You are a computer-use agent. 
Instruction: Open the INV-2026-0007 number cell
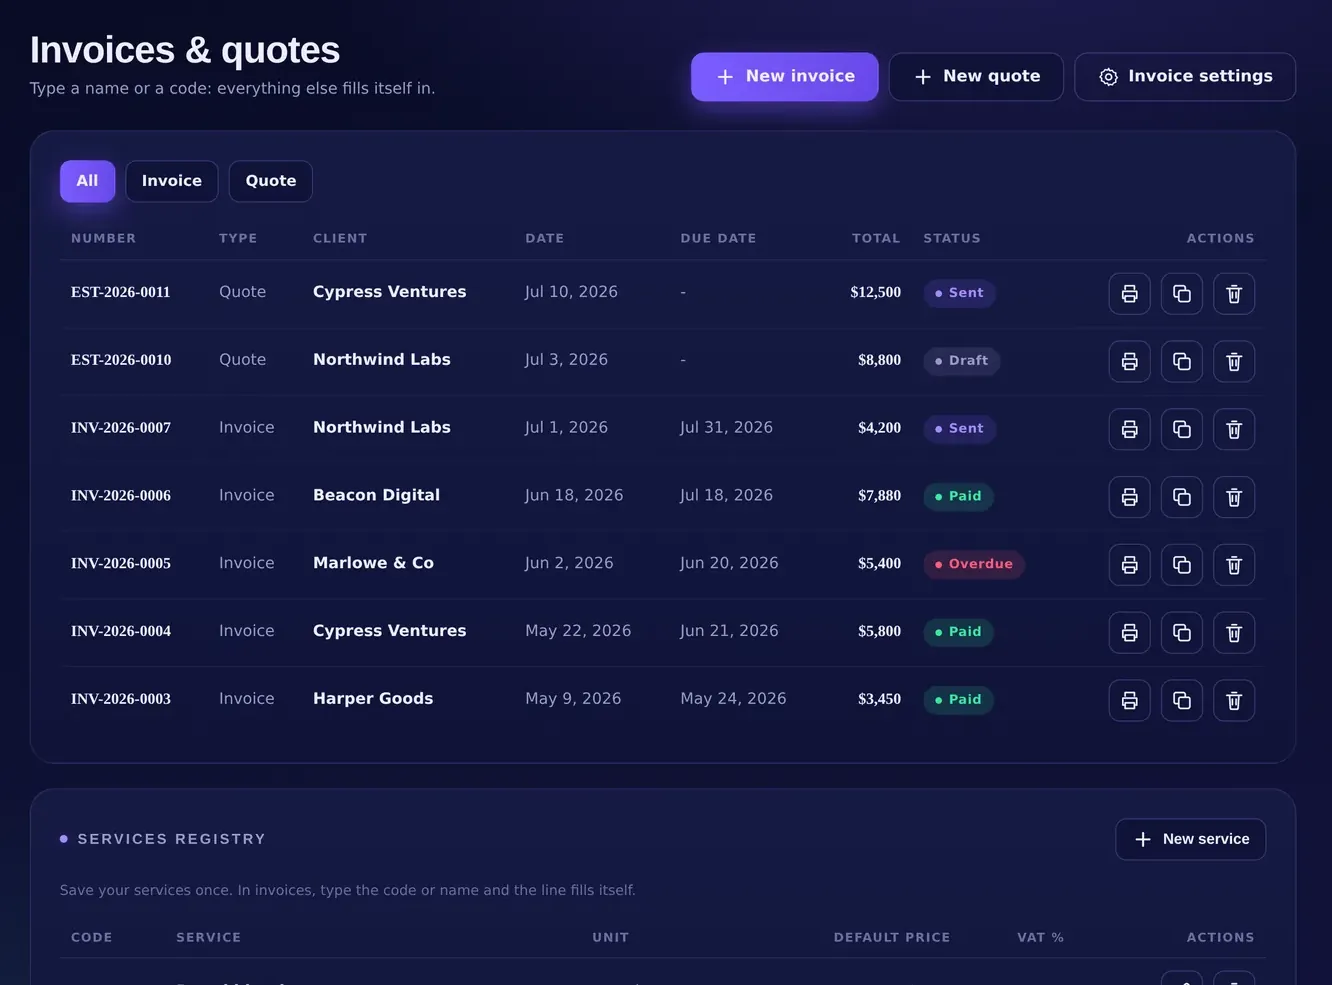point(121,428)
